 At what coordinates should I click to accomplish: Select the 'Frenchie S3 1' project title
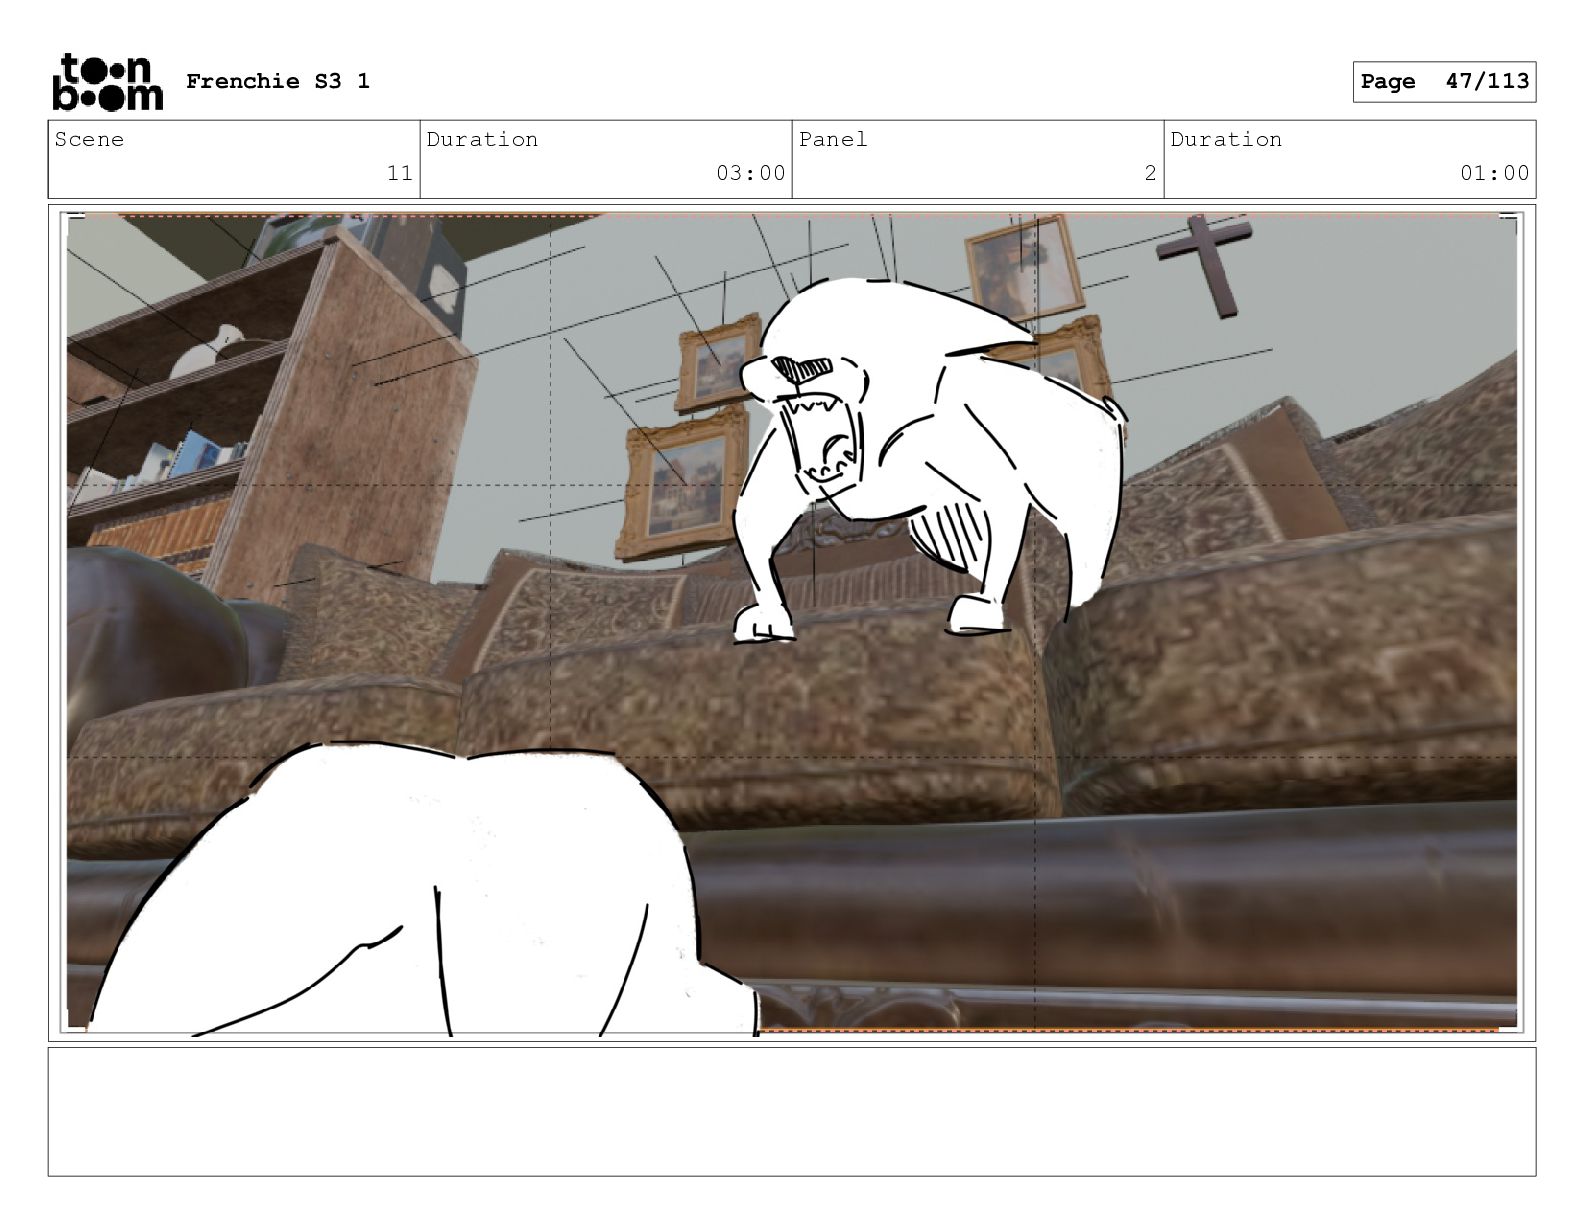(x=278, y=81)
